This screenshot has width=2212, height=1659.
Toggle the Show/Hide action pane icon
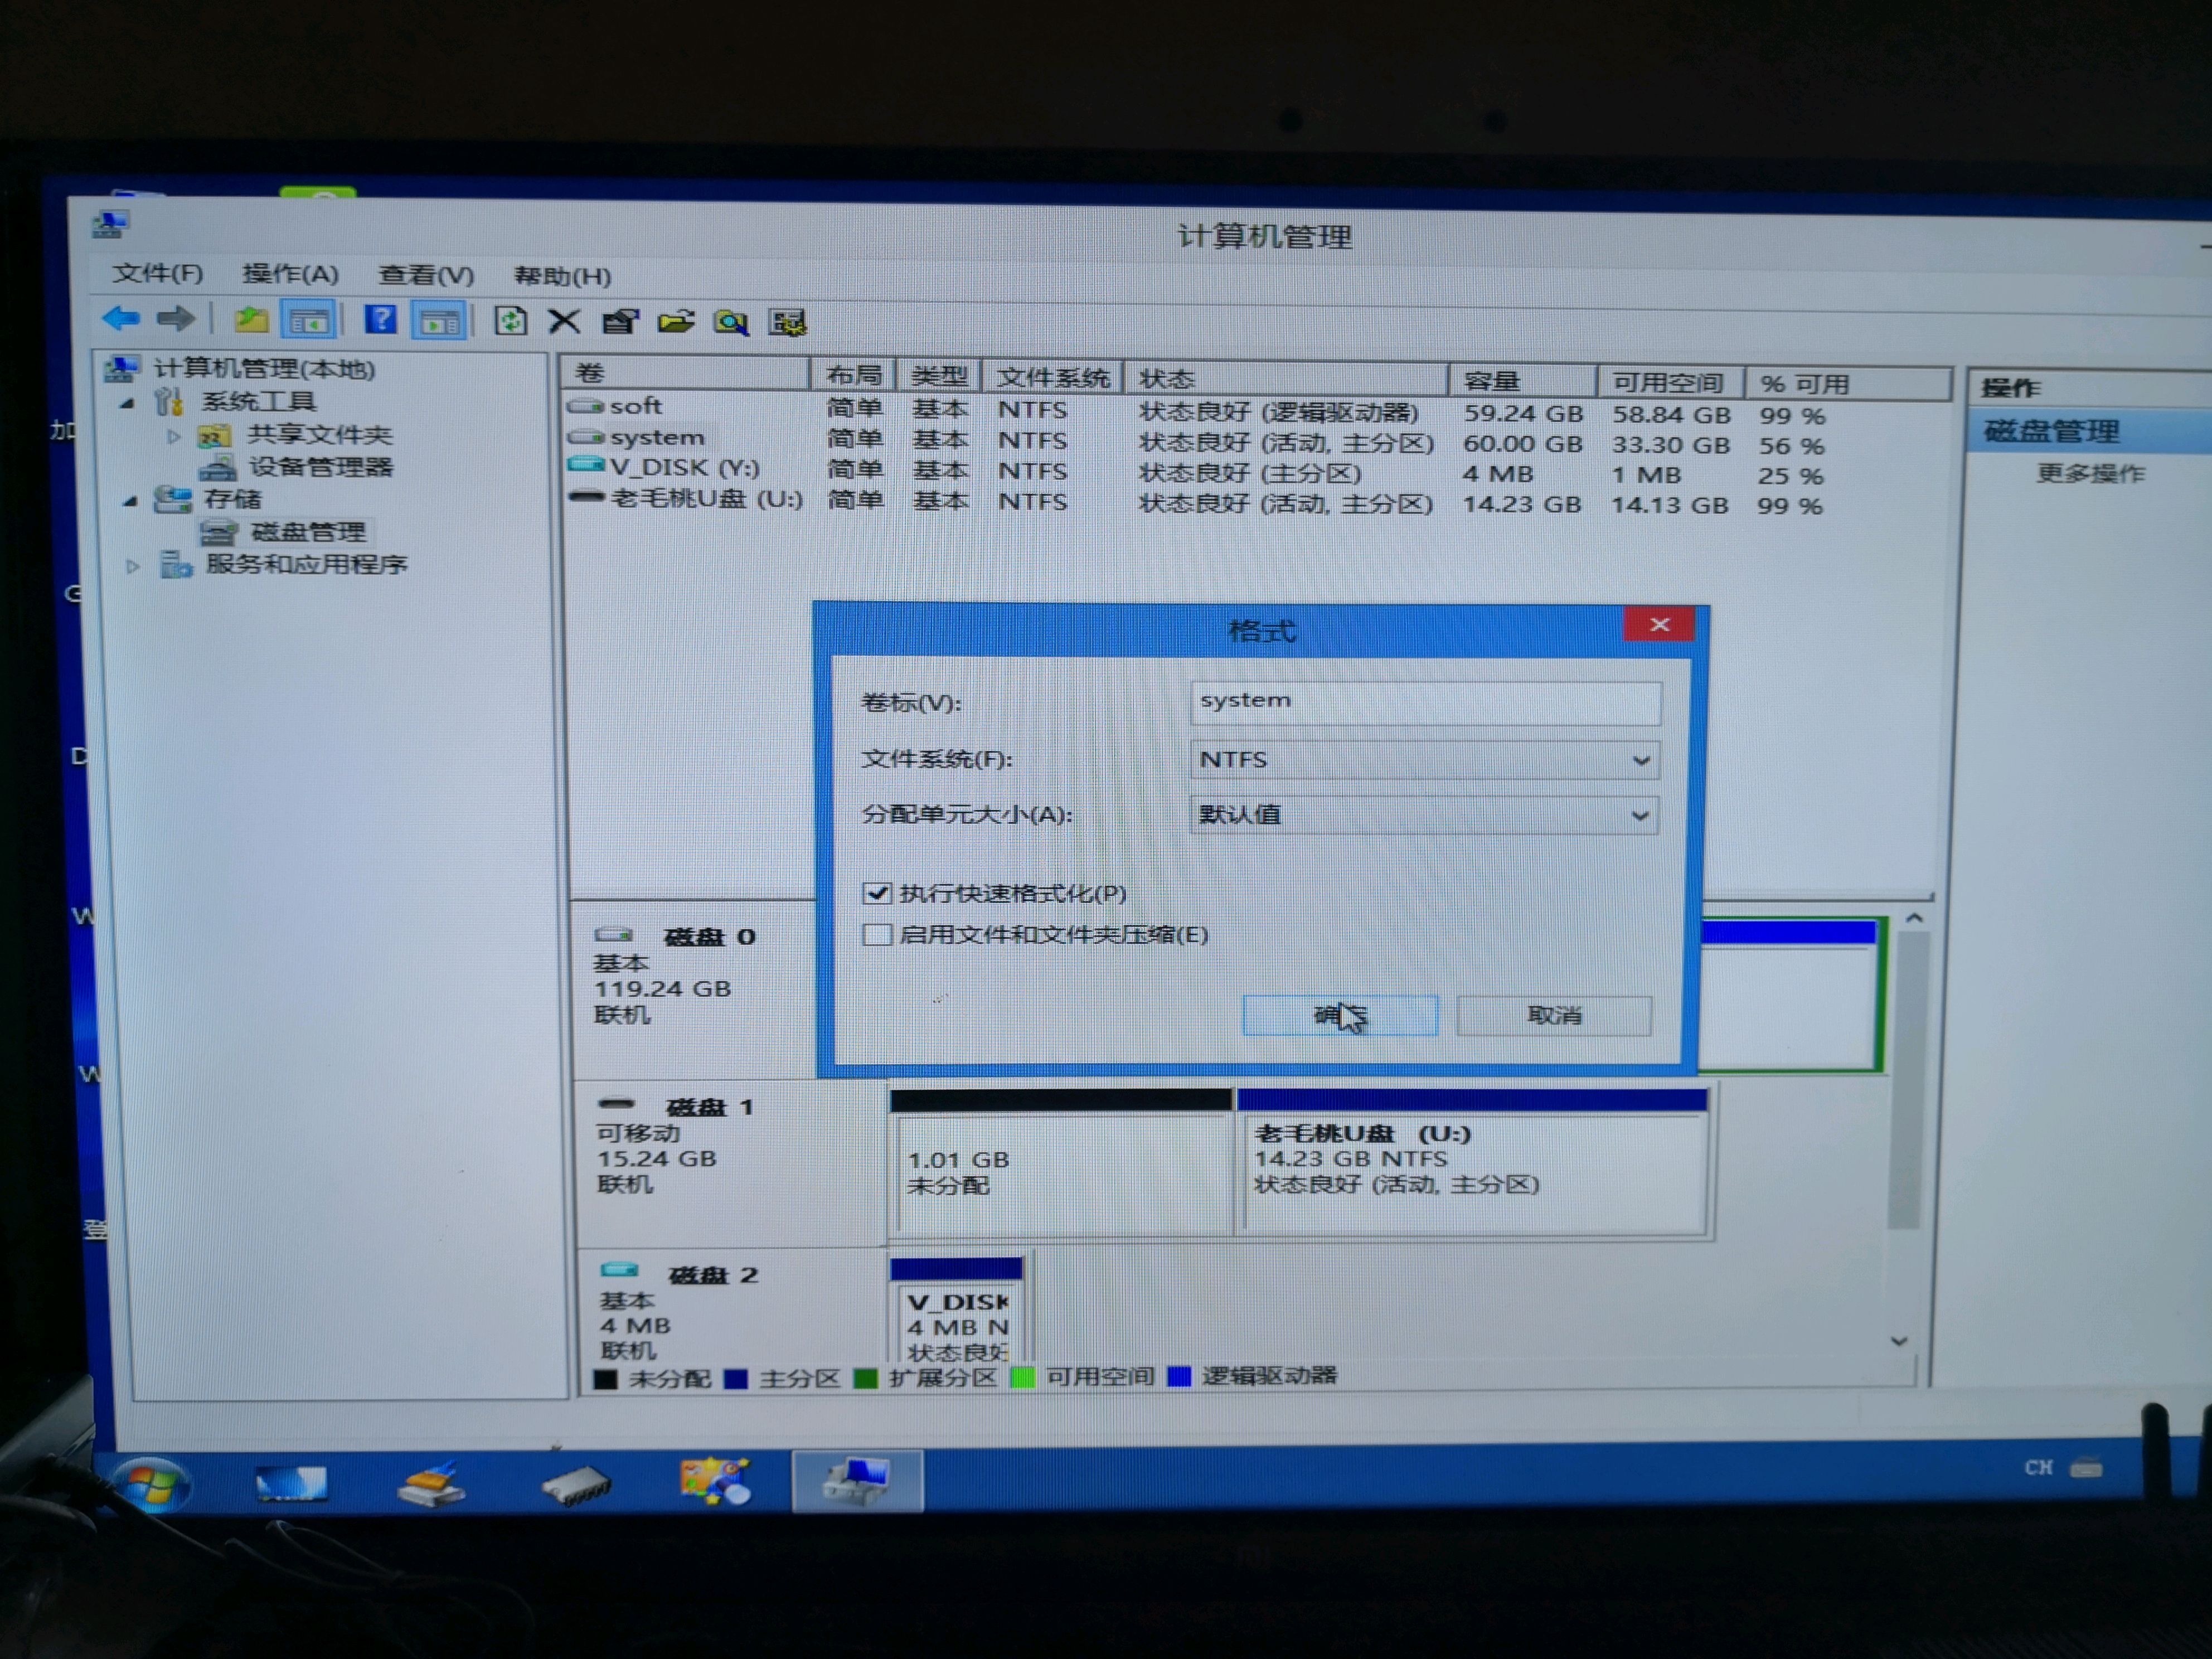tap(439, 321)
